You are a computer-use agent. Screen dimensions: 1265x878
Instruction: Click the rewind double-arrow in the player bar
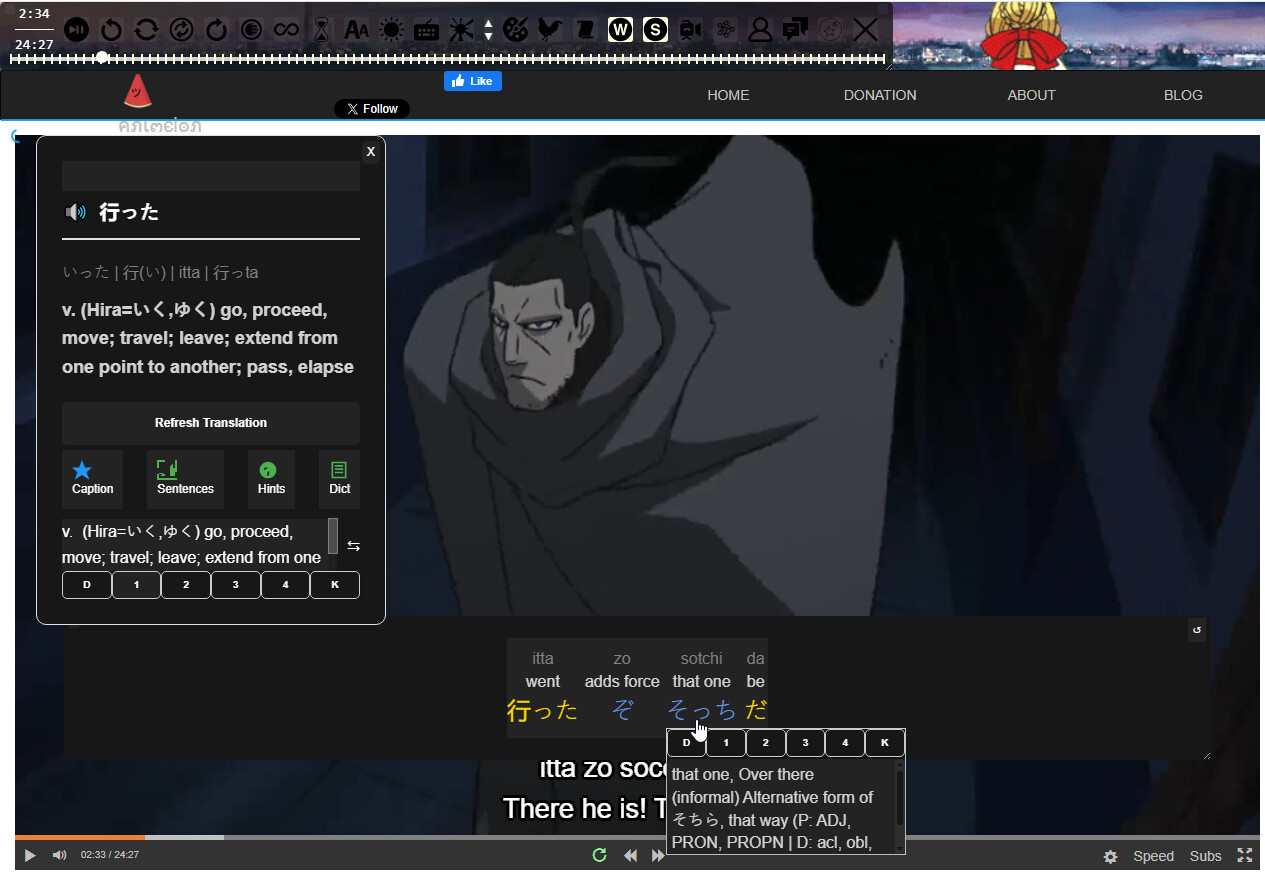point(631,855)
